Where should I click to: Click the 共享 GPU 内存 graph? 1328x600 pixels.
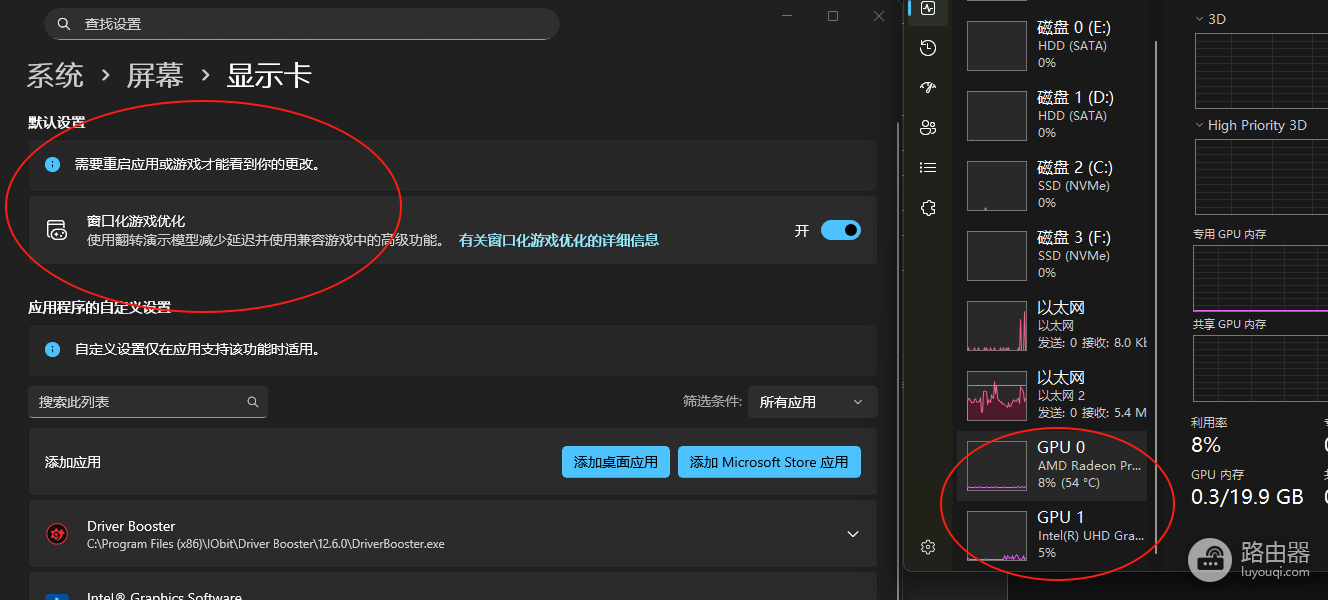(x=1261, y=368)
